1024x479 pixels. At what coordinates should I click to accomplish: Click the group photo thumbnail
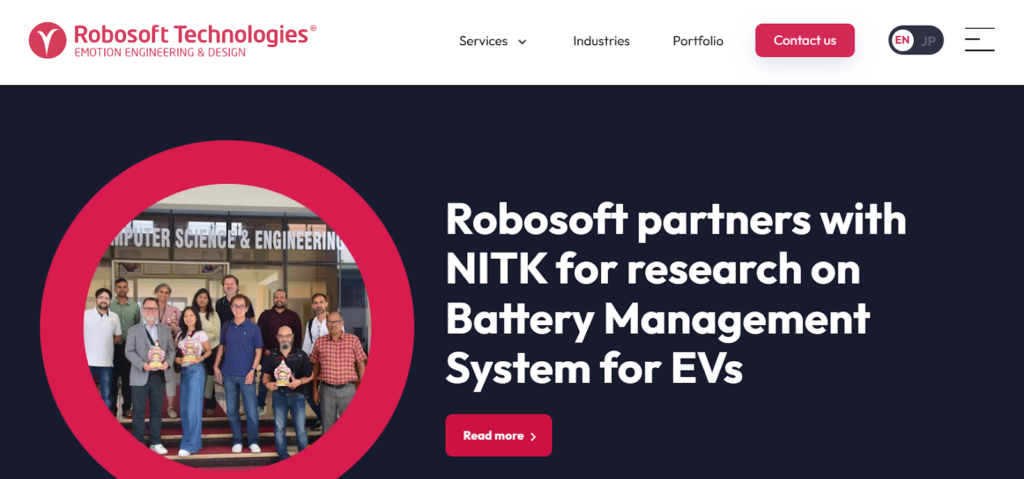point(227,325)
